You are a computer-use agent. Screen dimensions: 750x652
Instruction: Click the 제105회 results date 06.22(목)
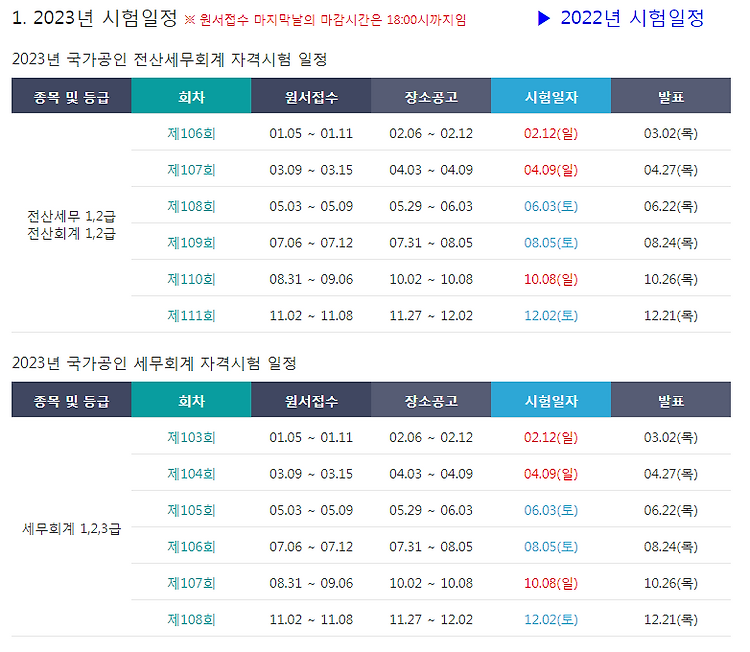click(671, 510)
